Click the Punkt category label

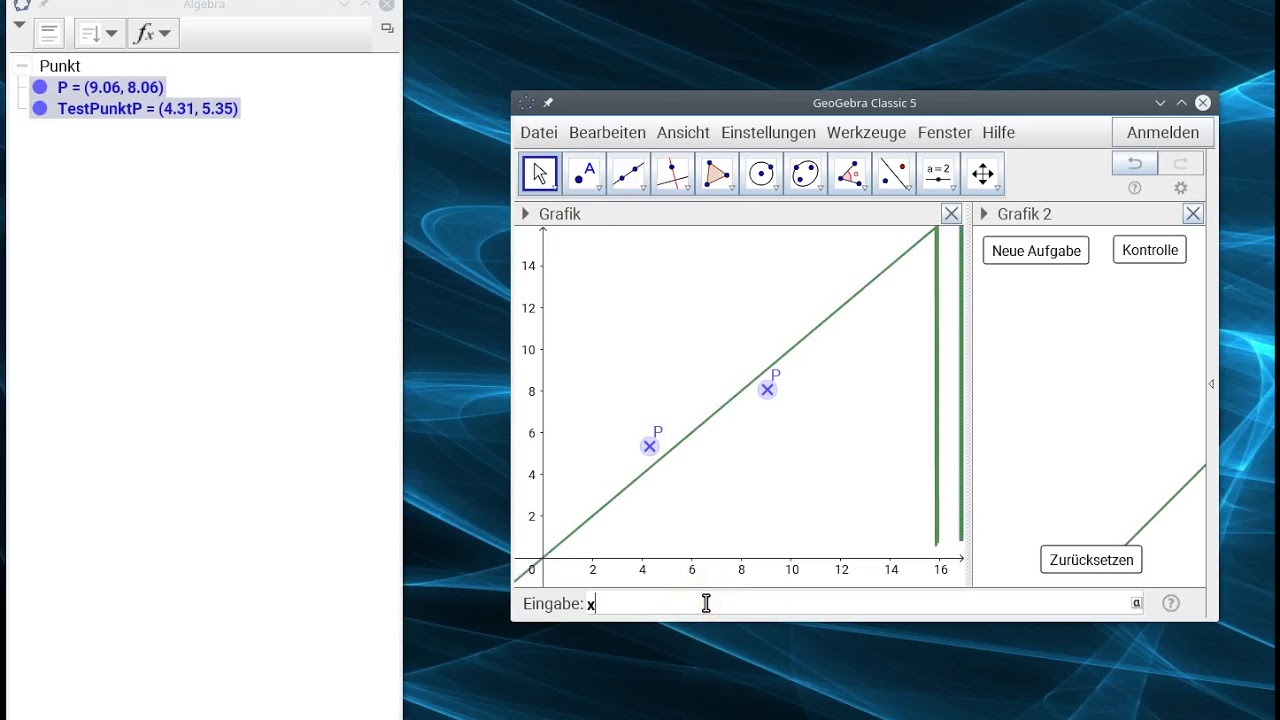pos(60,66)
